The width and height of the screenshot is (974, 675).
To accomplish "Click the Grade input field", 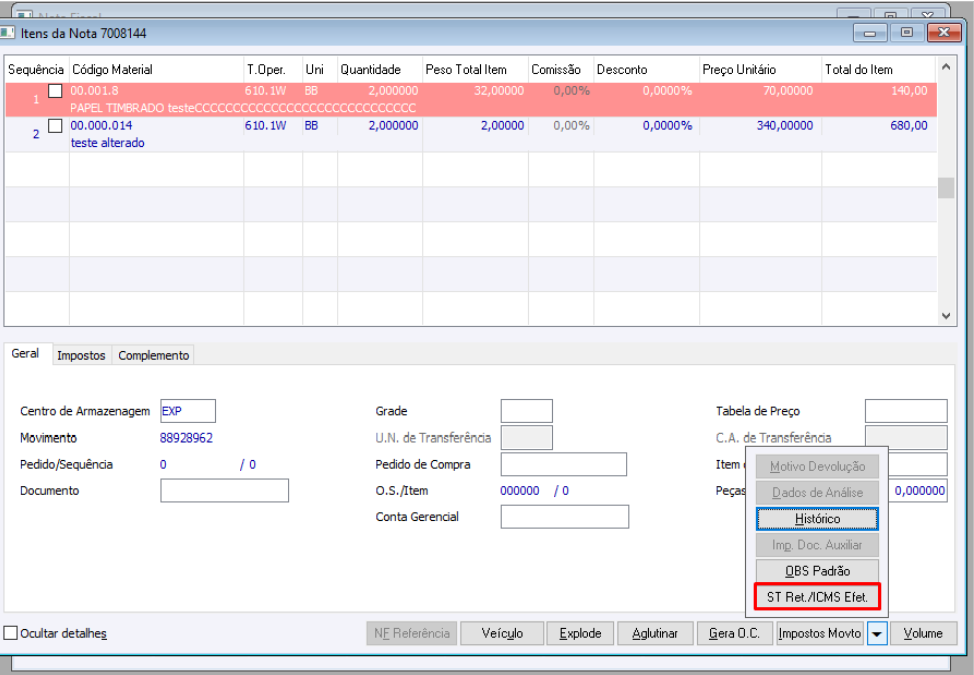I will 526,411.
